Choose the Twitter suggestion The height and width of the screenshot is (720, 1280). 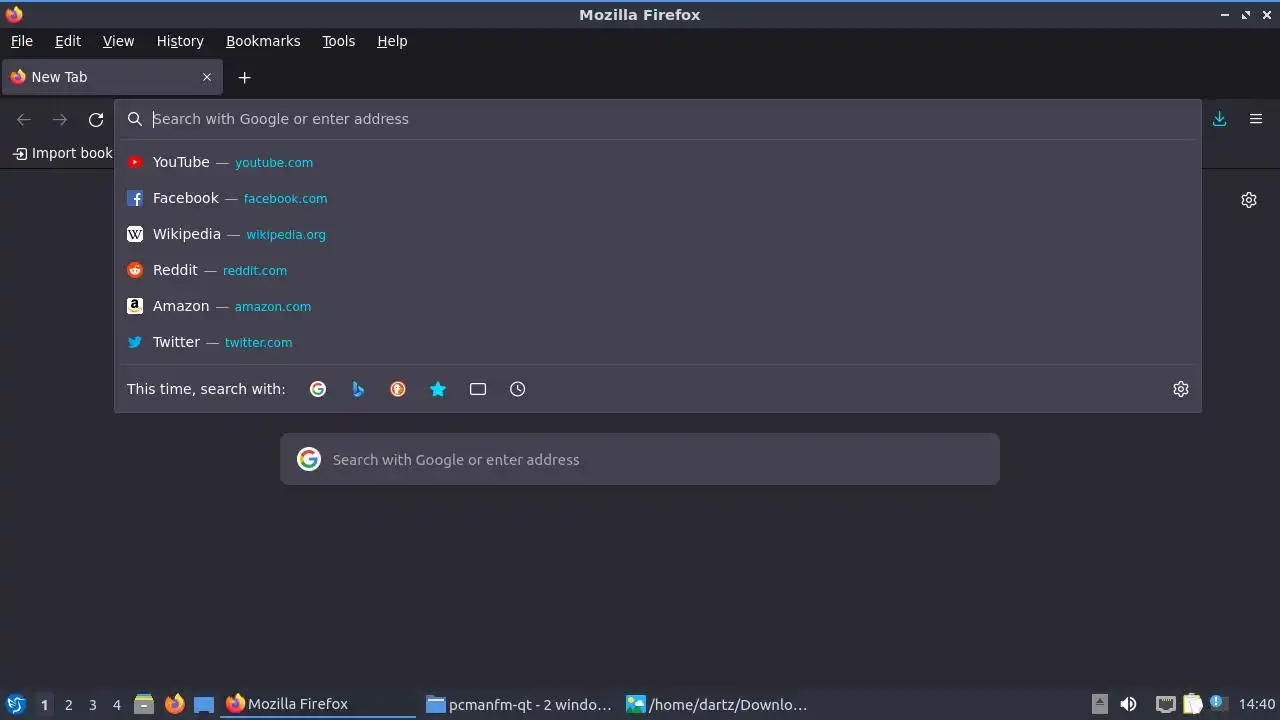[657, 342]
